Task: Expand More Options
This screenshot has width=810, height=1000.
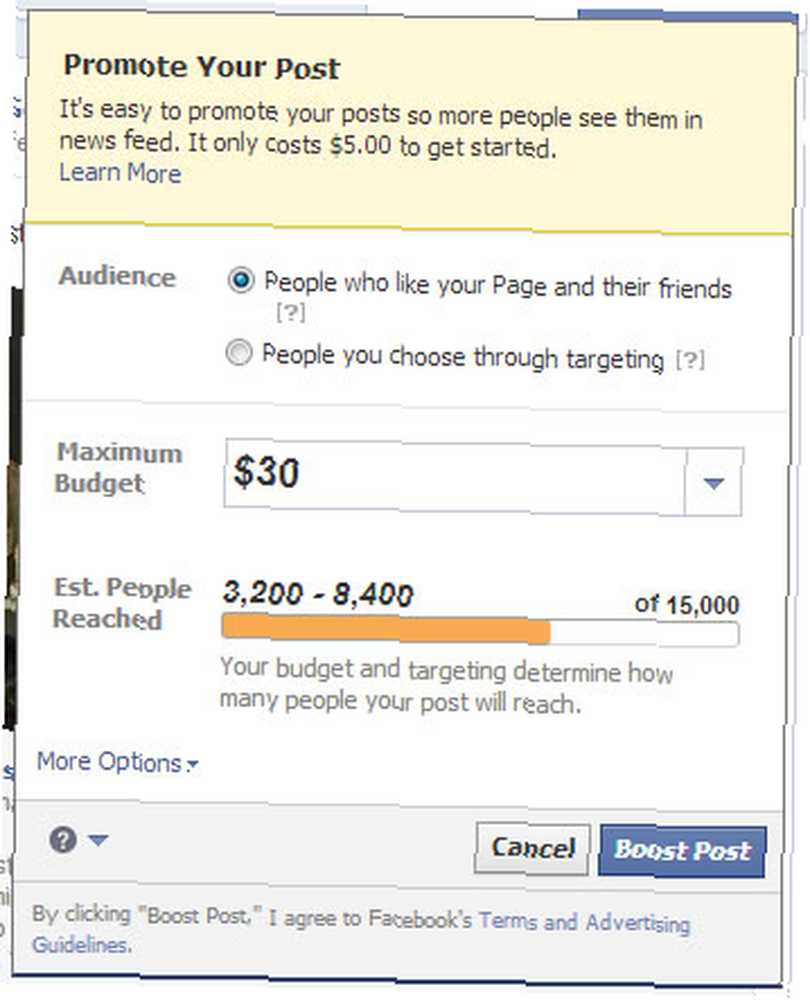Action: 117,762
